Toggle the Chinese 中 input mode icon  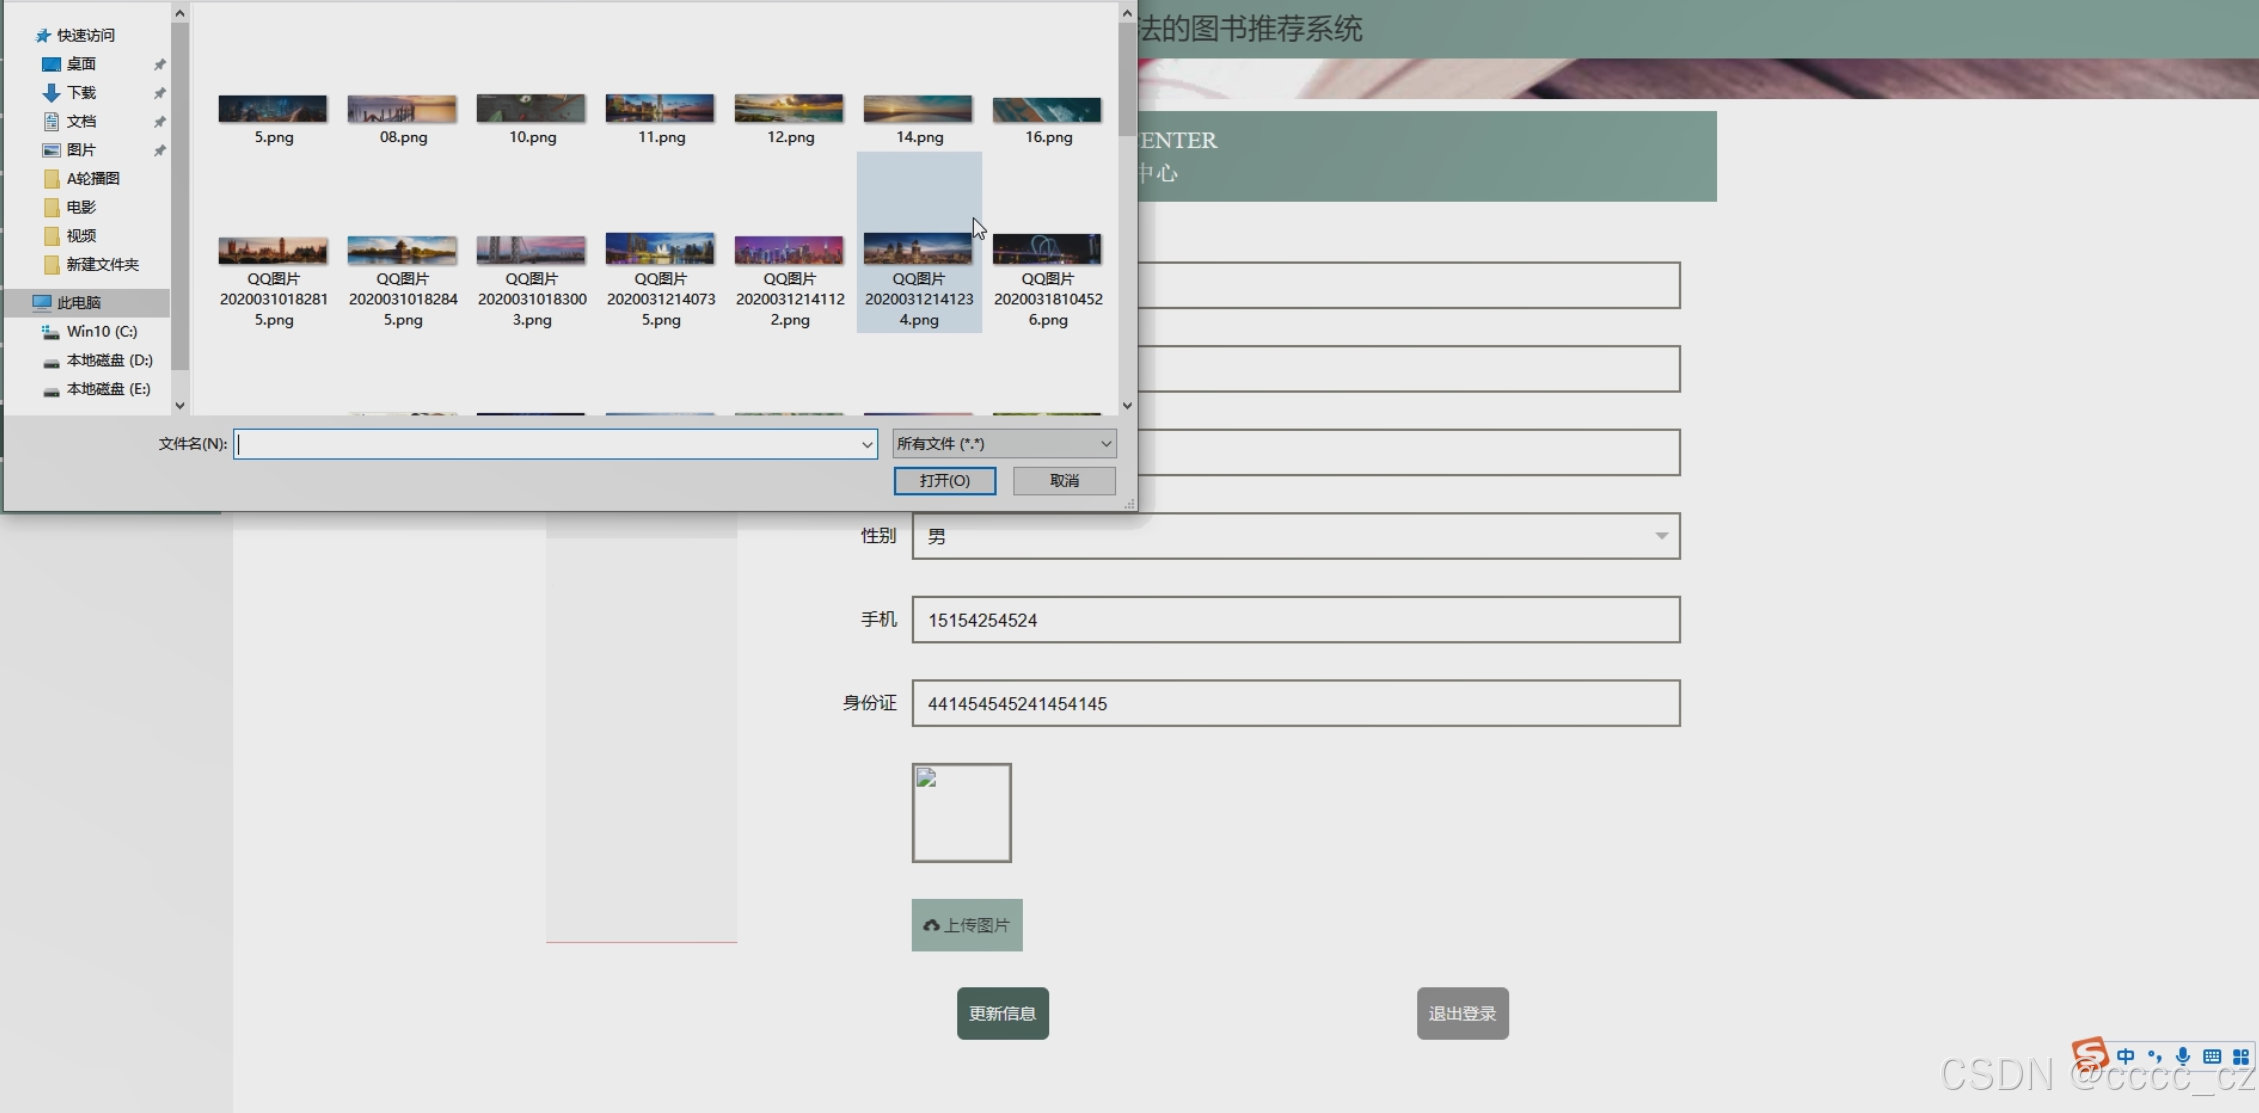coord(2125,1057)
